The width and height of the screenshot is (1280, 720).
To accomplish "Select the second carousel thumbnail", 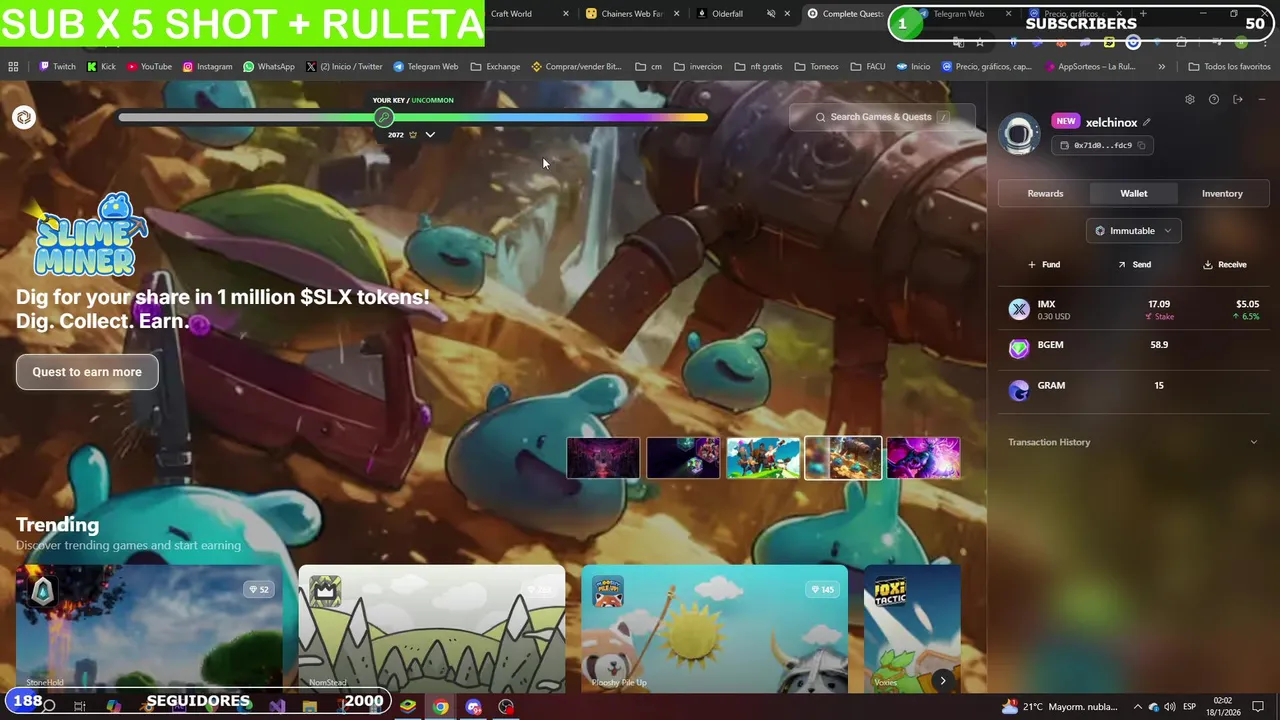I will pos(683,458).
